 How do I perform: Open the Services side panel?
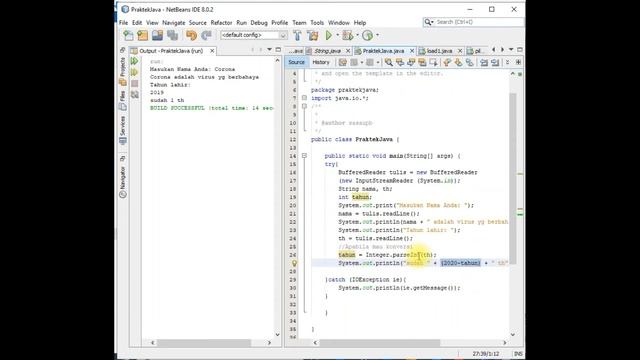click(x=122, y=130)
